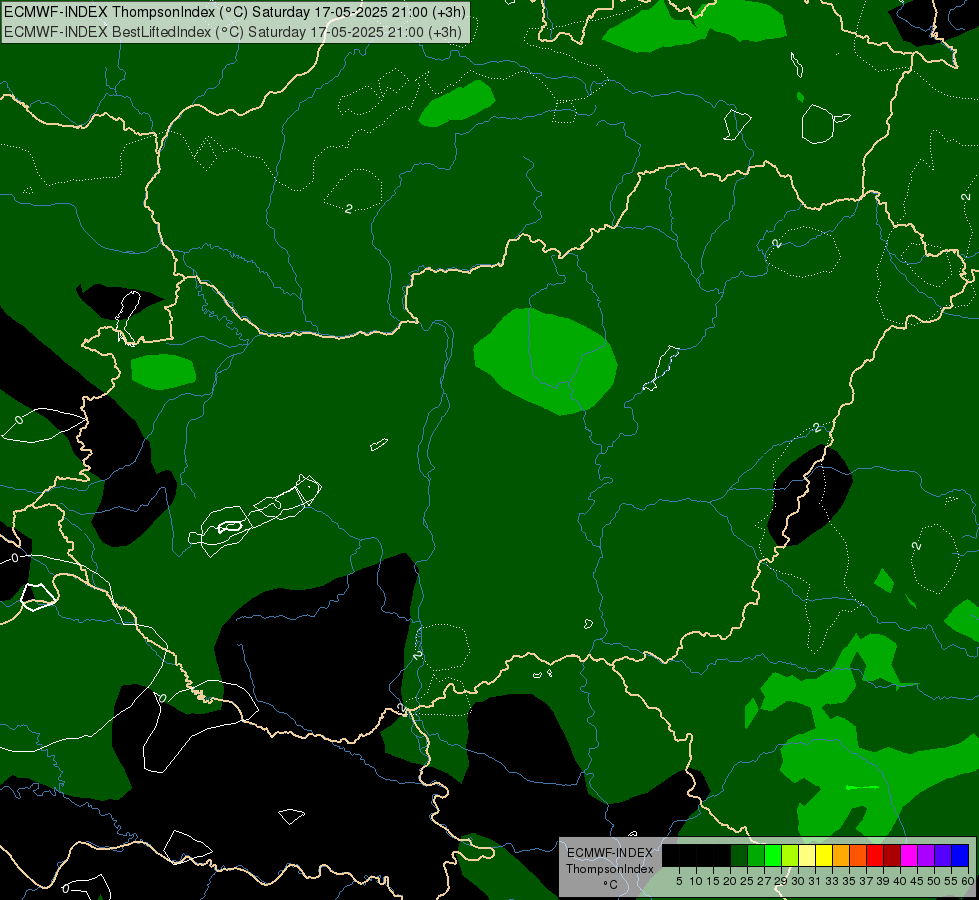This screenshot has height=900, width=979.
Task: Click the legend value label 40
Action: coord(900,881)
